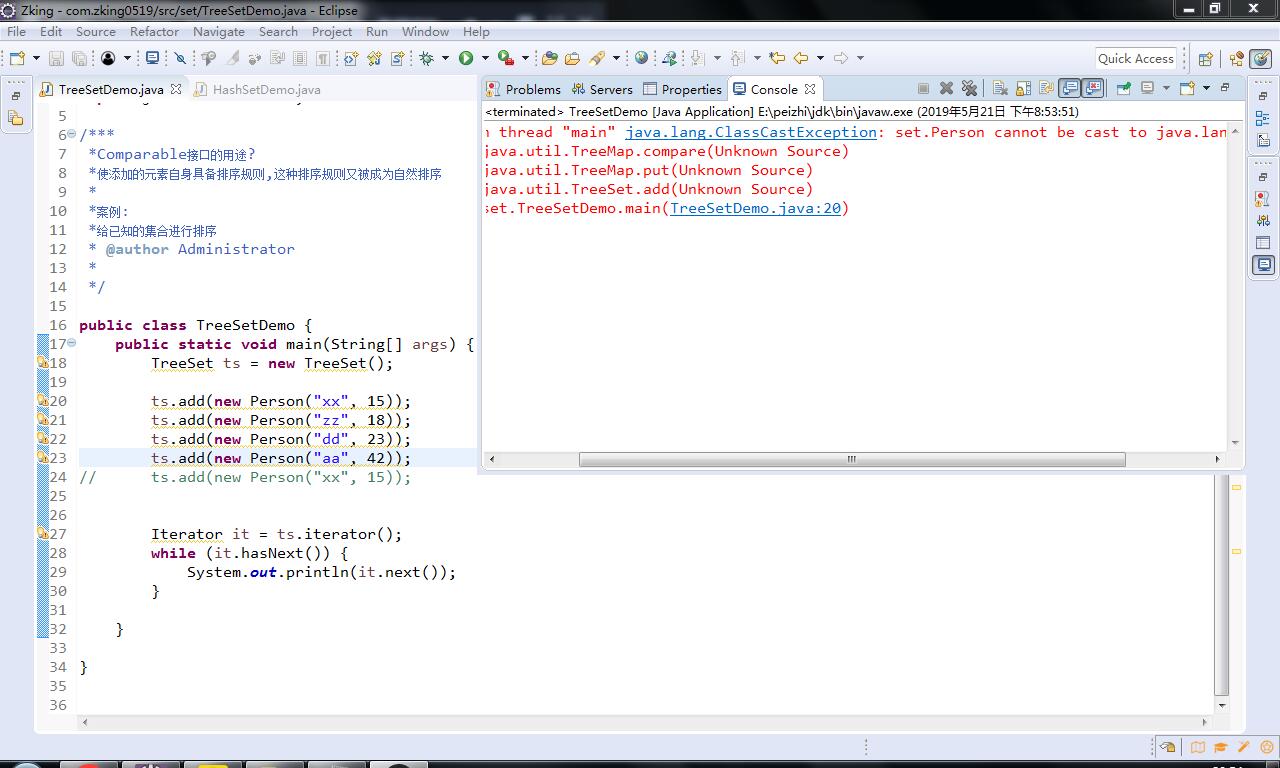The height and width of the screenshot is (768, 1280).
Task: Open the Search dropdown arrow
Action: pos(616,58)
